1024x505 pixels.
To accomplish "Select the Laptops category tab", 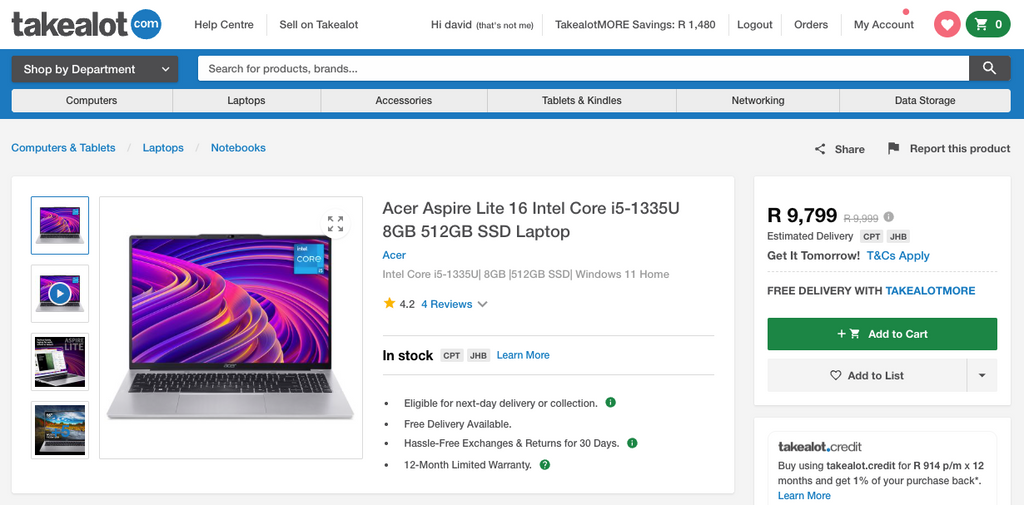I will (x=246, y=101).
